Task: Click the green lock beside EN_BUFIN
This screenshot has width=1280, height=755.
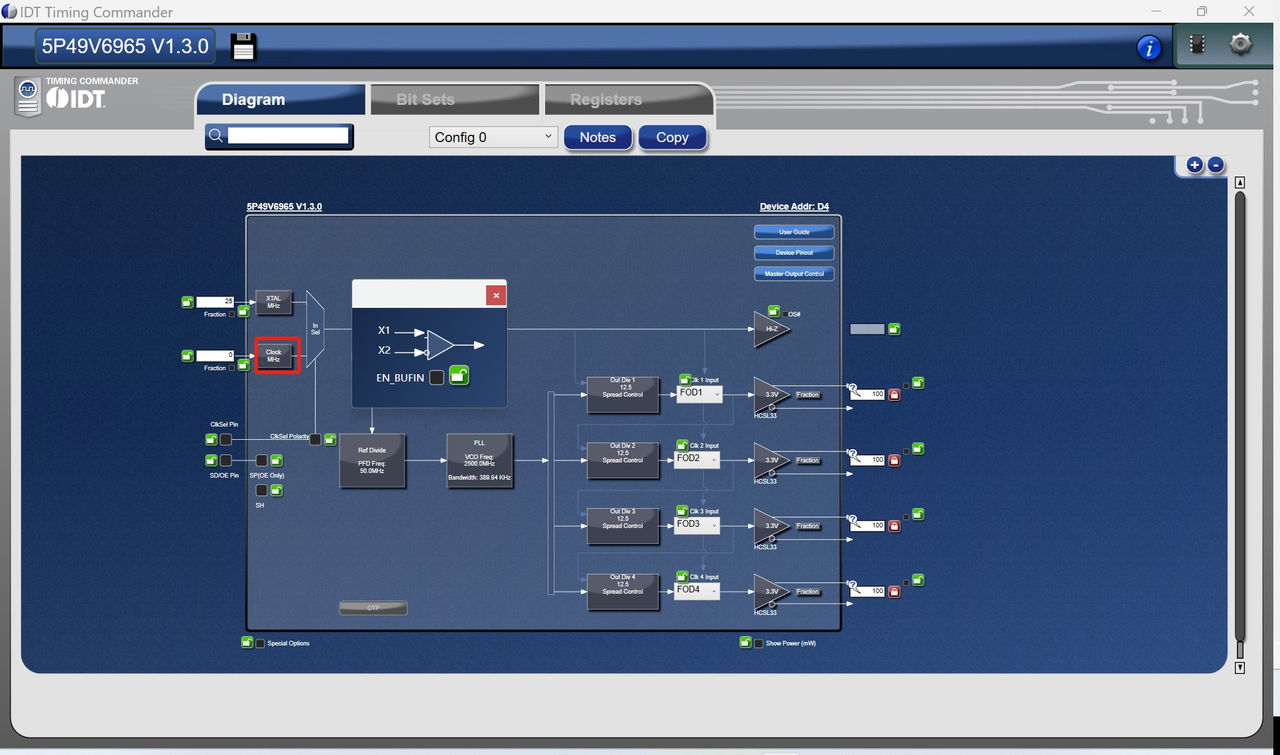Action: 459,376
